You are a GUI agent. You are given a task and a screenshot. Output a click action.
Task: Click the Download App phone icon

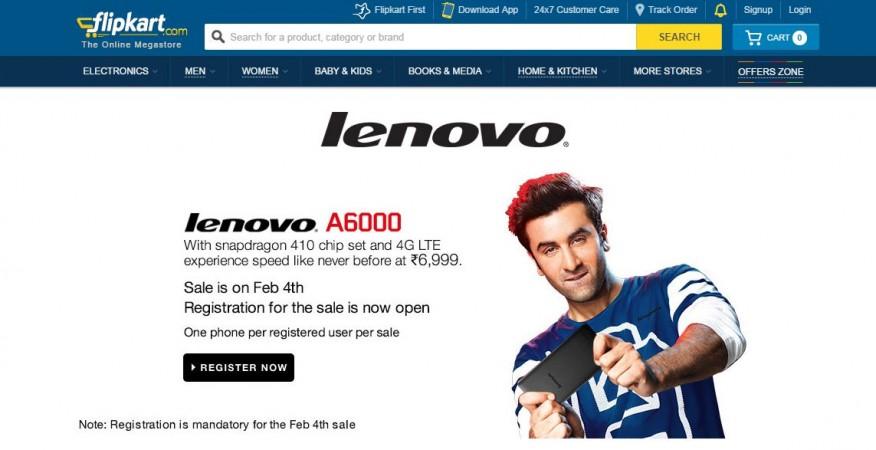point(447,10)
